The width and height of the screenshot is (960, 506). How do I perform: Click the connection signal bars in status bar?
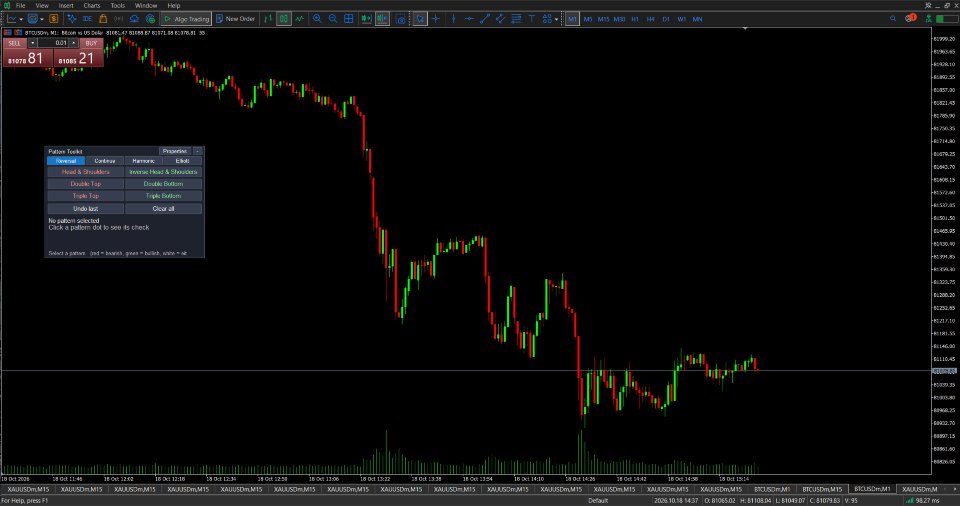coord(910,500)
